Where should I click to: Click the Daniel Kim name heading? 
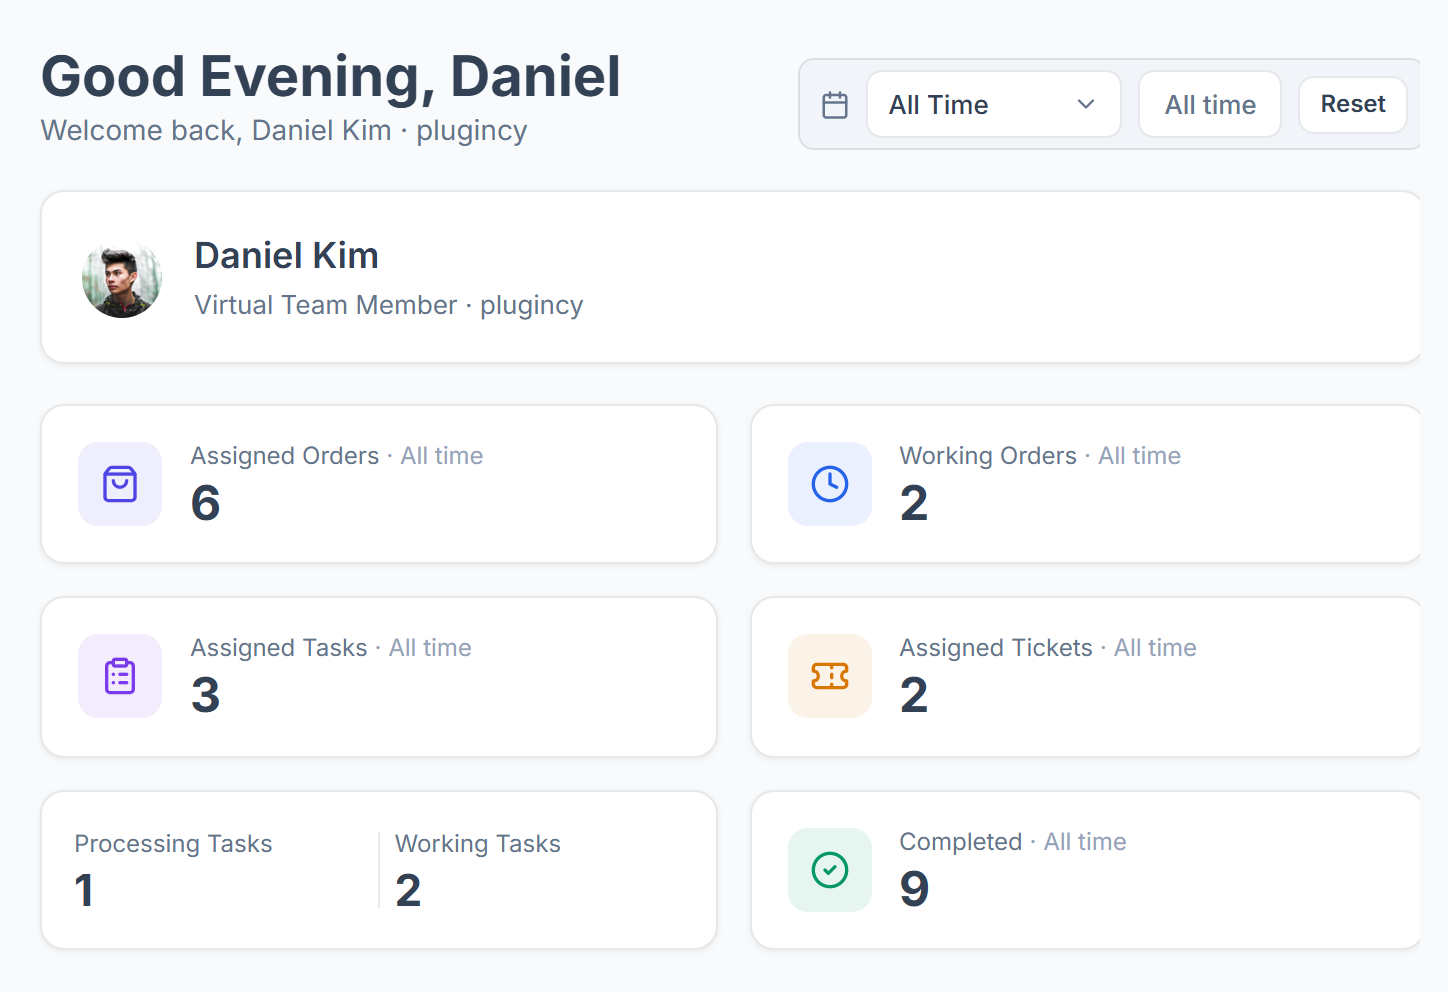click(x=287, y=256)
